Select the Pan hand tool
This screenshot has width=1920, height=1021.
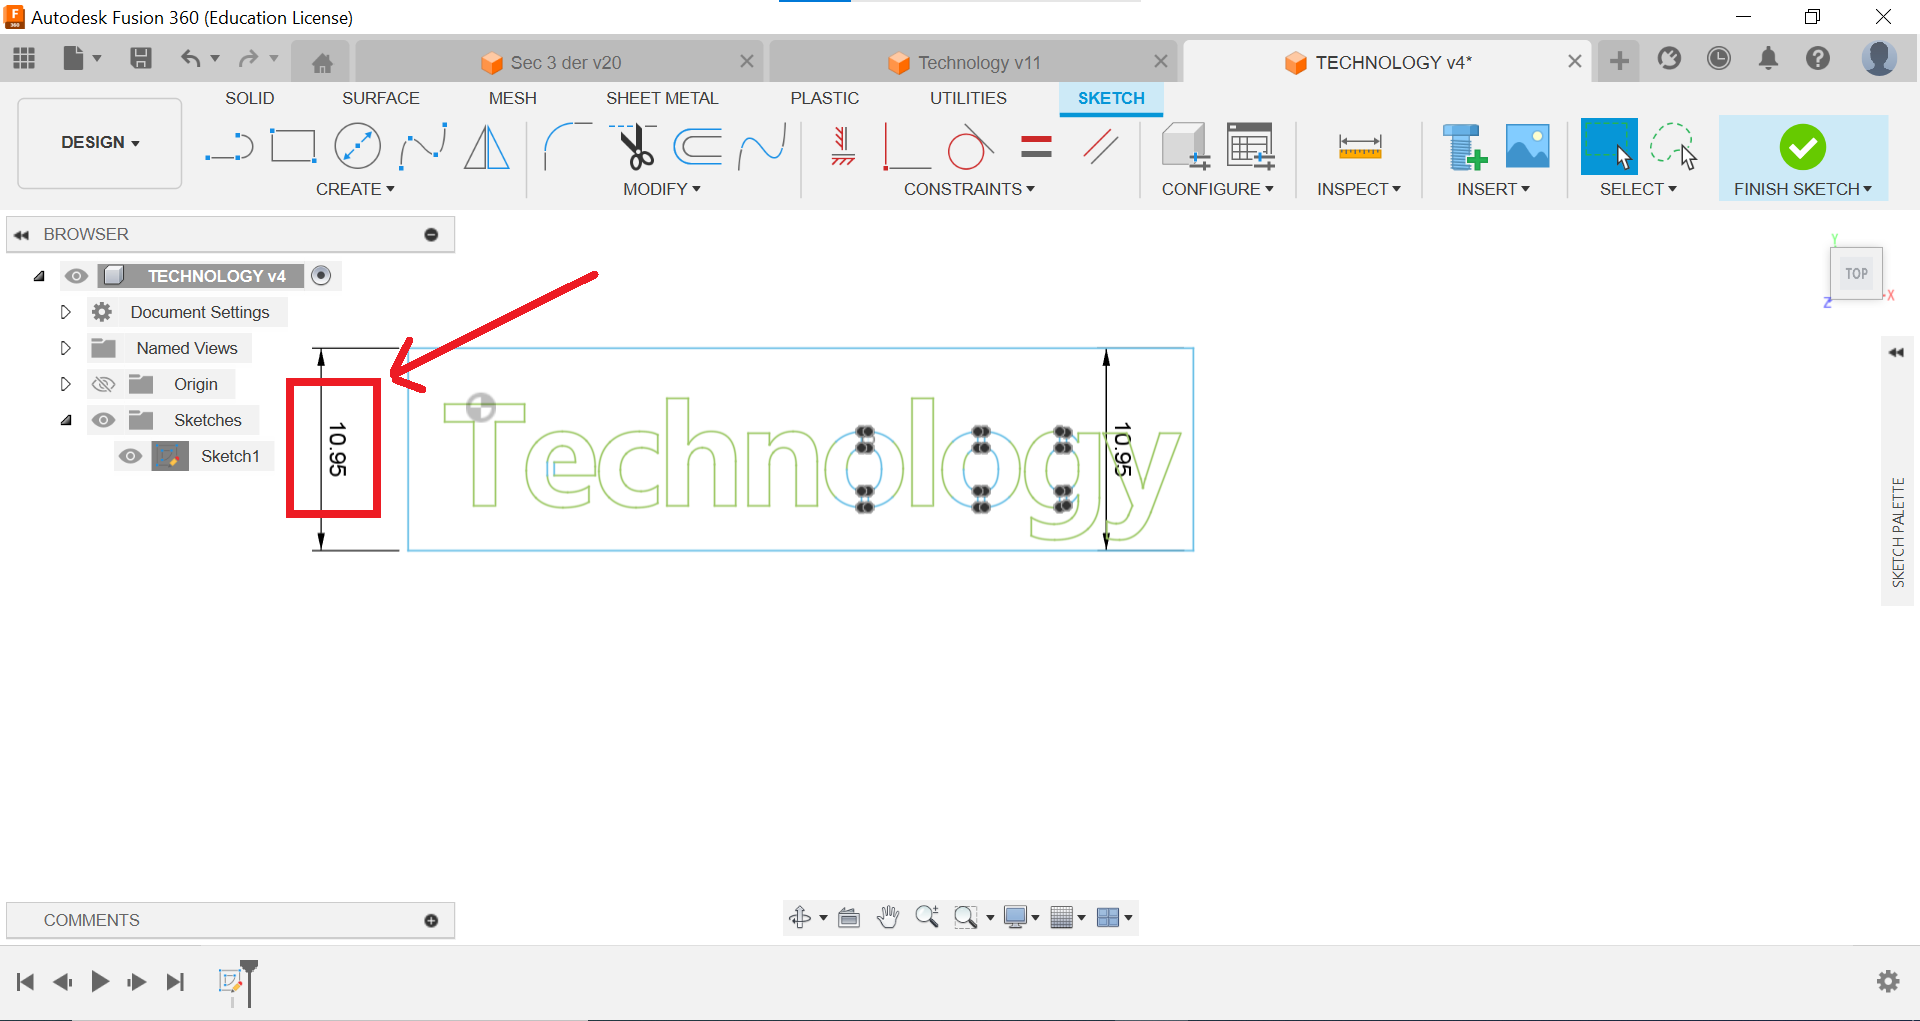pyautogui.click(x=887, y=917)
